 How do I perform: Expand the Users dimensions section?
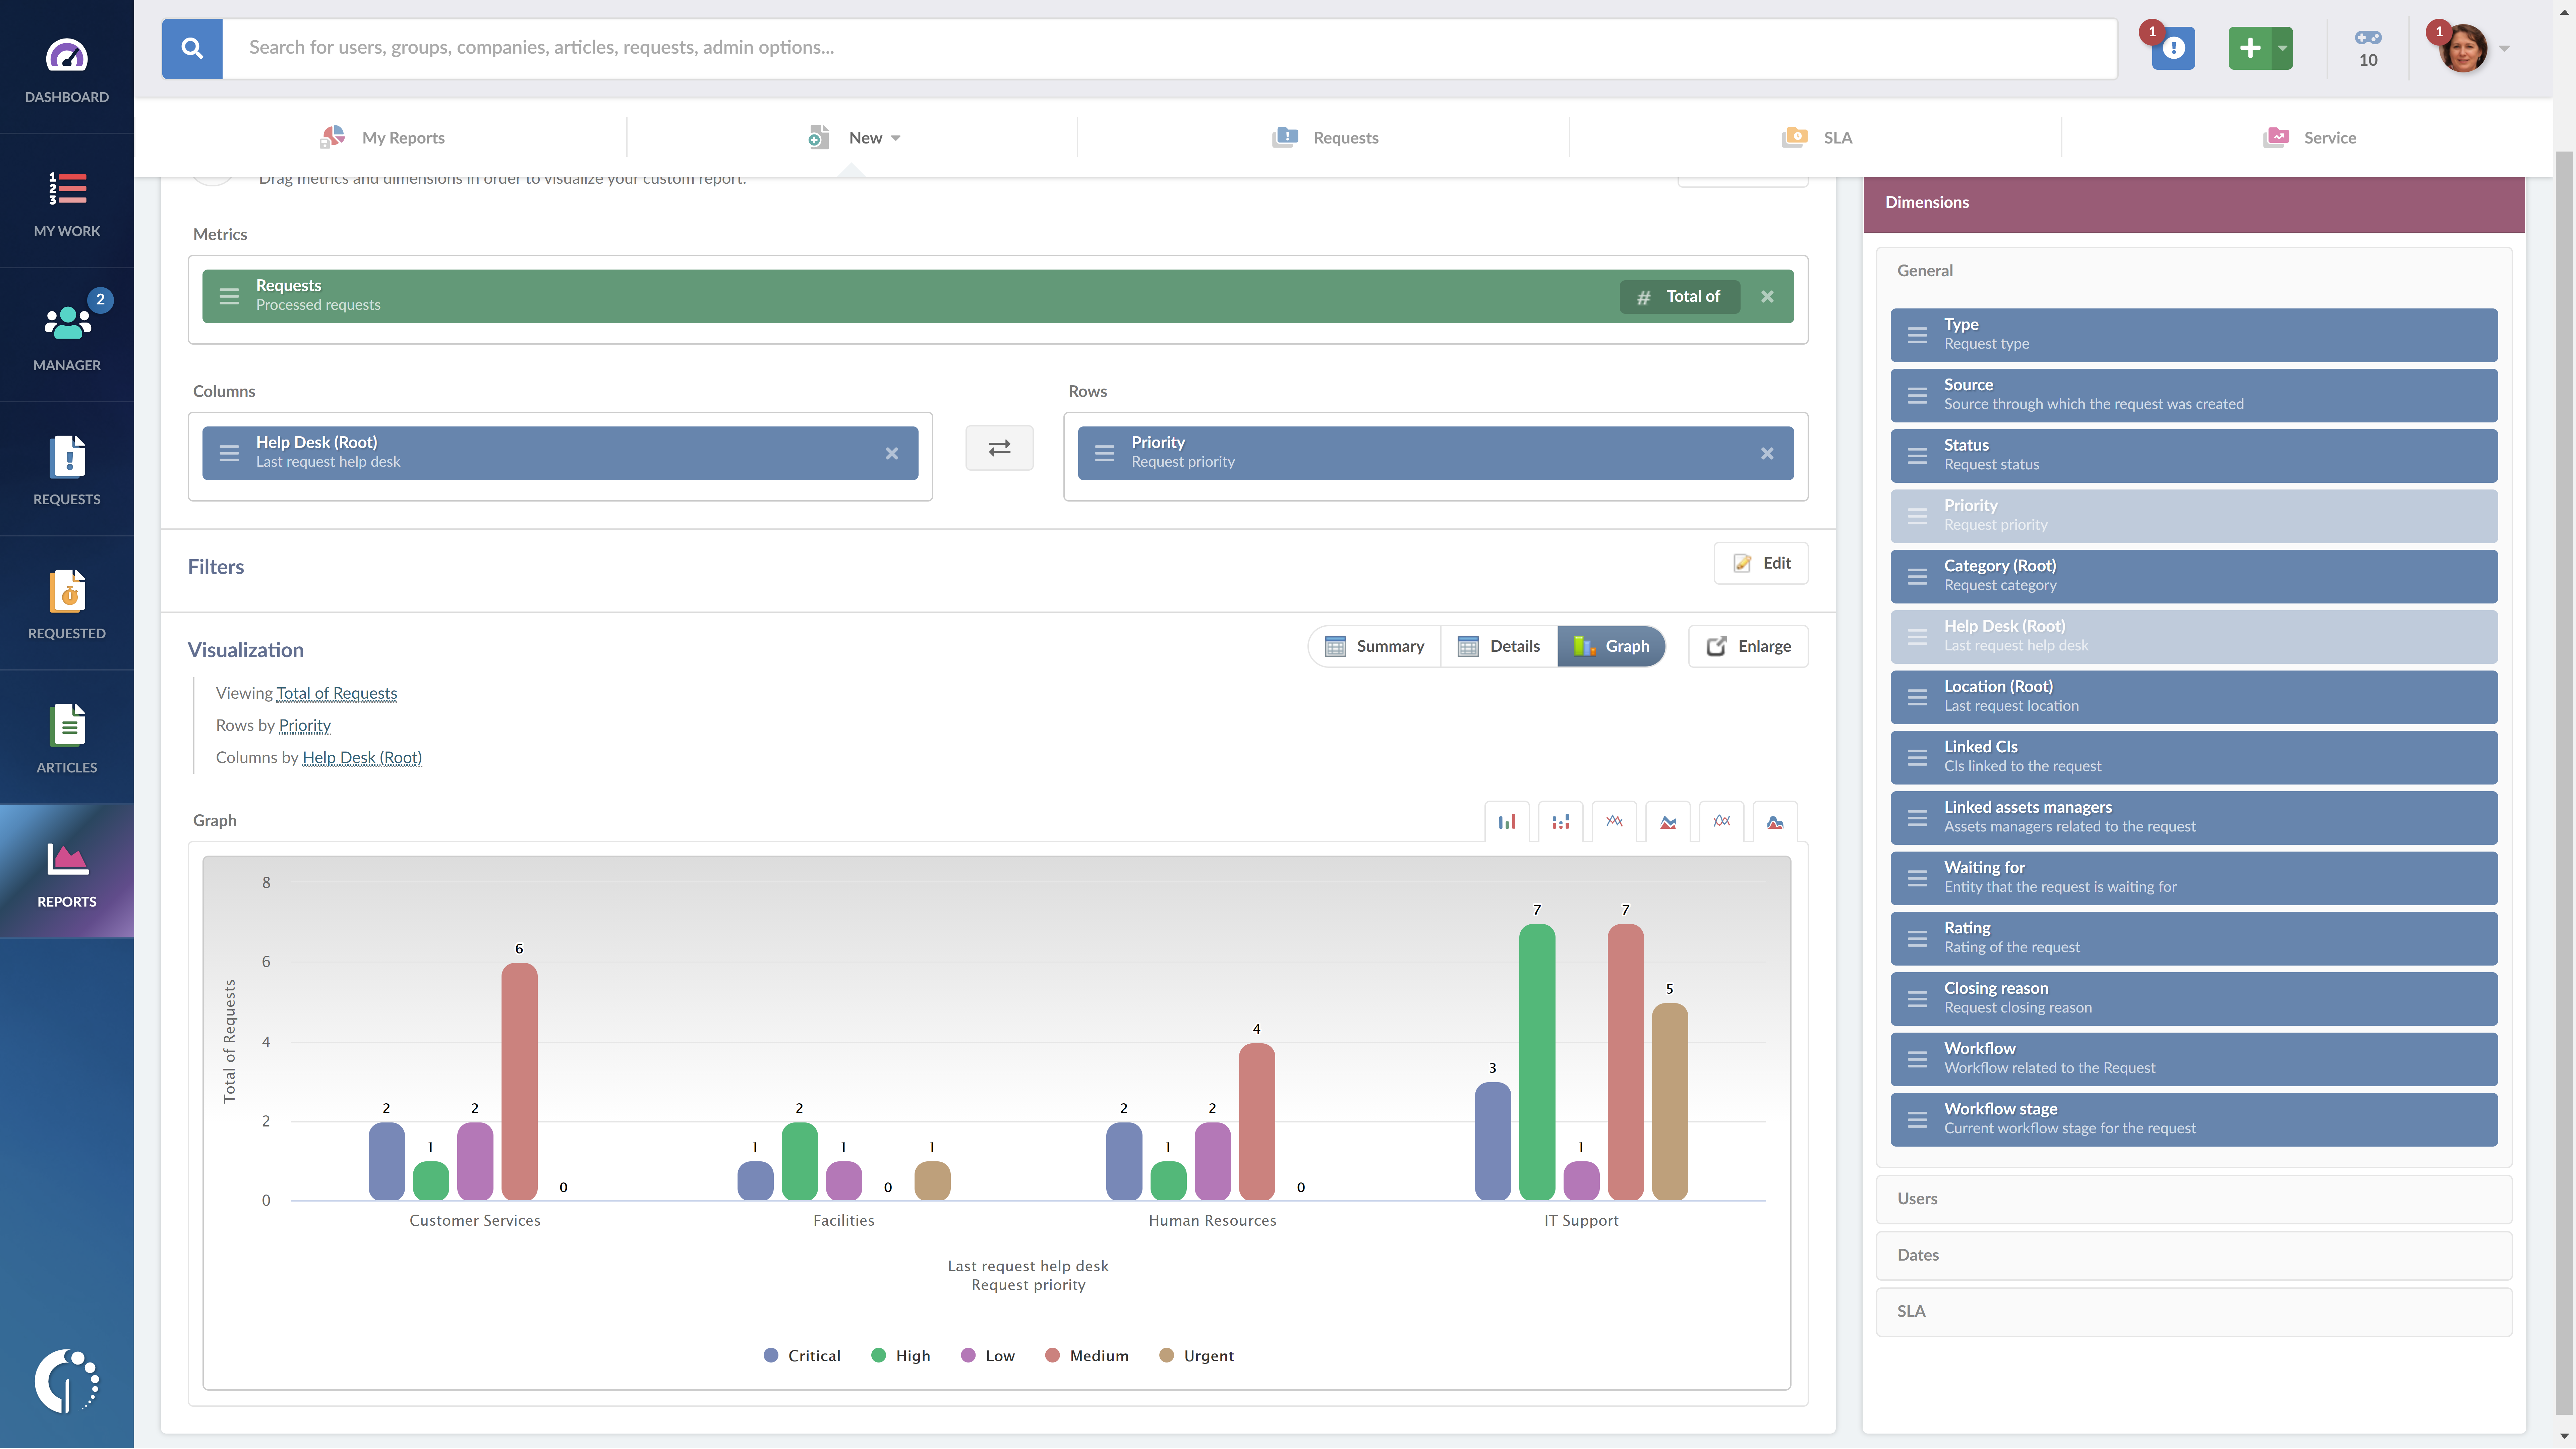(x=2193, y=1199)
